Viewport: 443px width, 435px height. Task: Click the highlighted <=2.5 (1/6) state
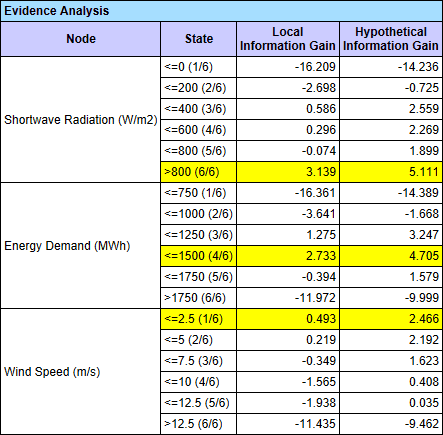pyautogui.click(x=199, y=319)
